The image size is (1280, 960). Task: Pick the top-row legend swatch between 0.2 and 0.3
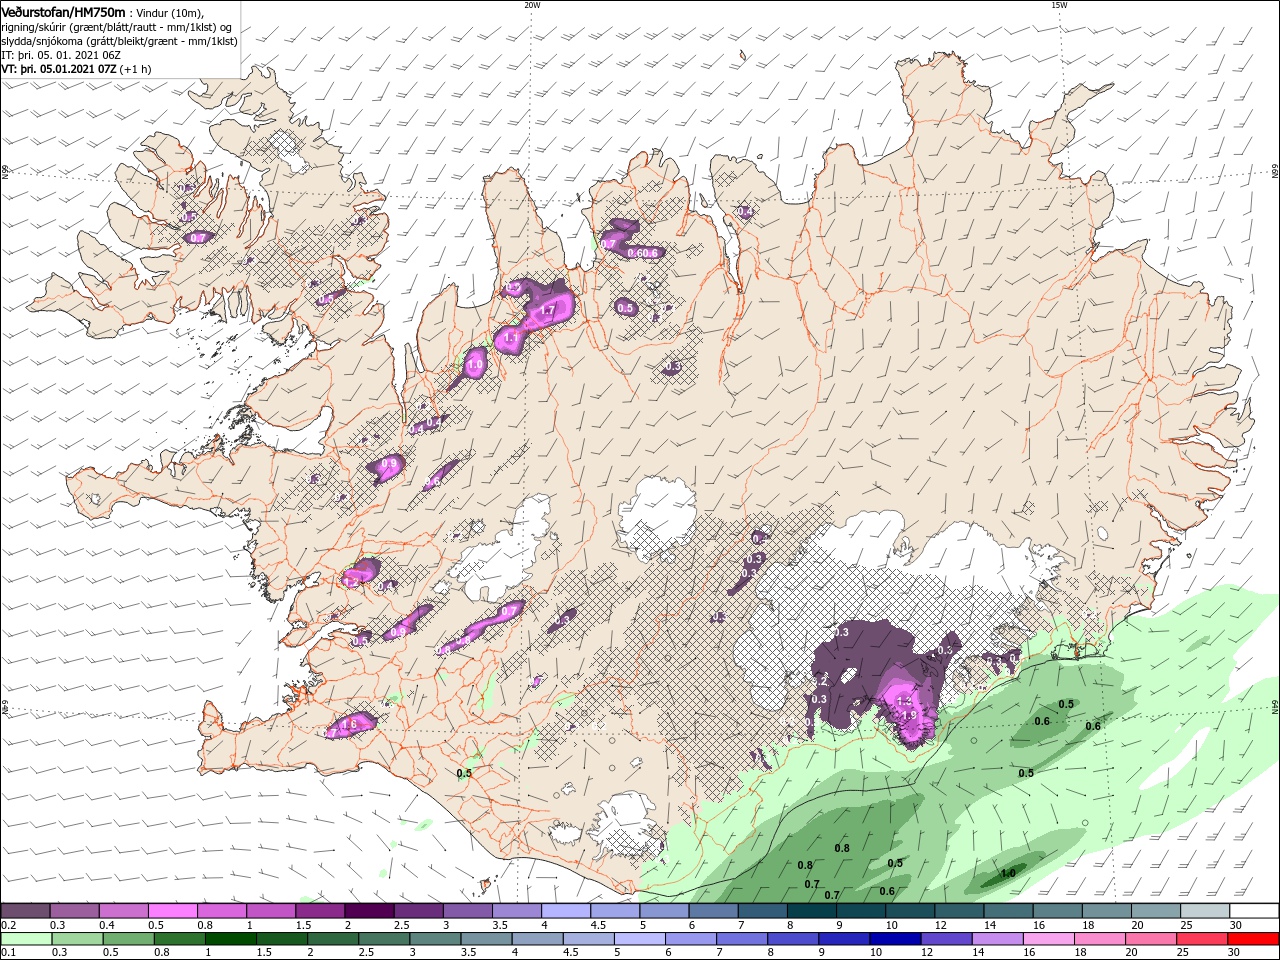[25, 911]
